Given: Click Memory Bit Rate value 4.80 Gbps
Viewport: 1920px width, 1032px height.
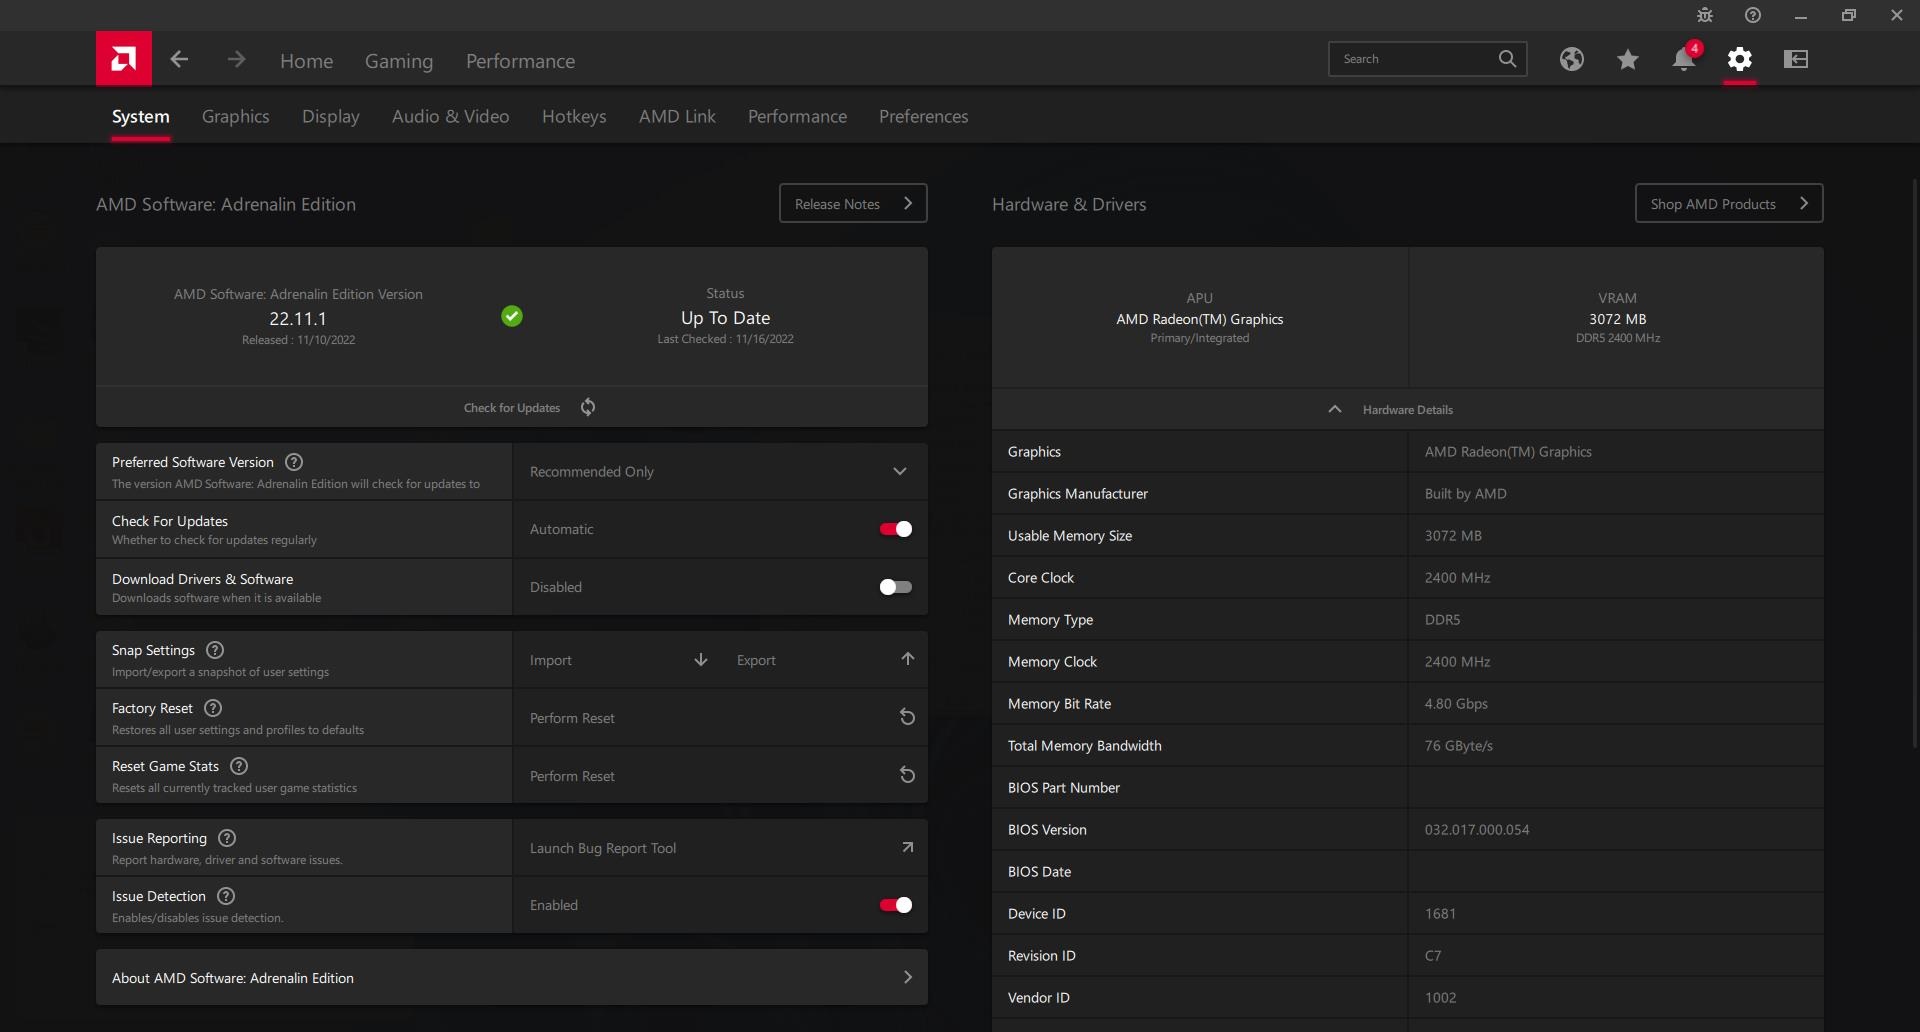Looking at the screenshot, I should pos(1456,704).
